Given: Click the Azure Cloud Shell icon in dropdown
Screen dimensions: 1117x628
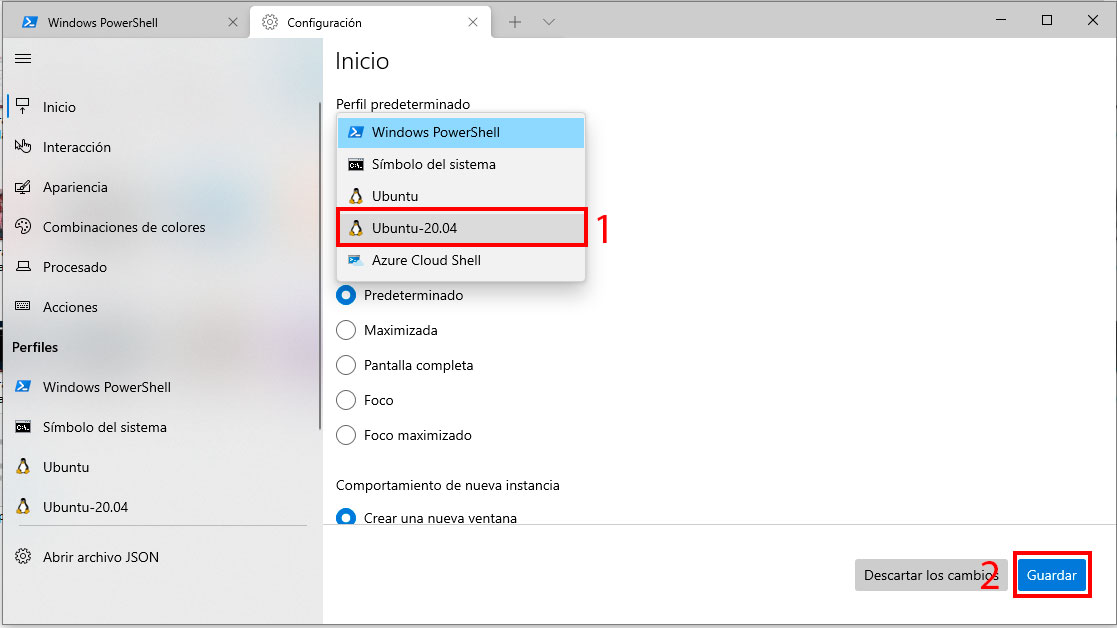Looking at the screenshot, I should pyautogui.click(x=355, y=261).
